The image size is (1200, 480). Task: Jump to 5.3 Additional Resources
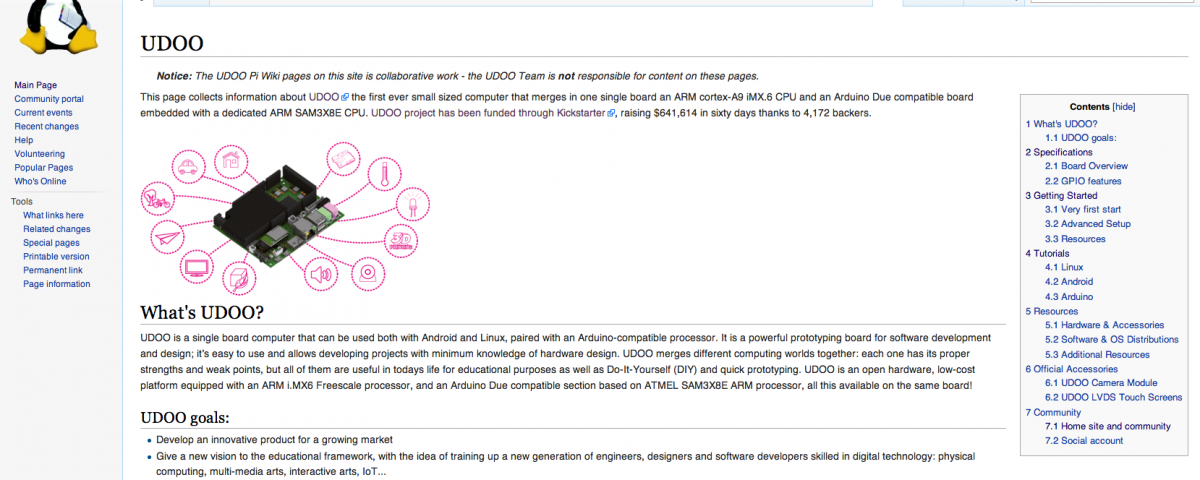[x=1097, y=354]
